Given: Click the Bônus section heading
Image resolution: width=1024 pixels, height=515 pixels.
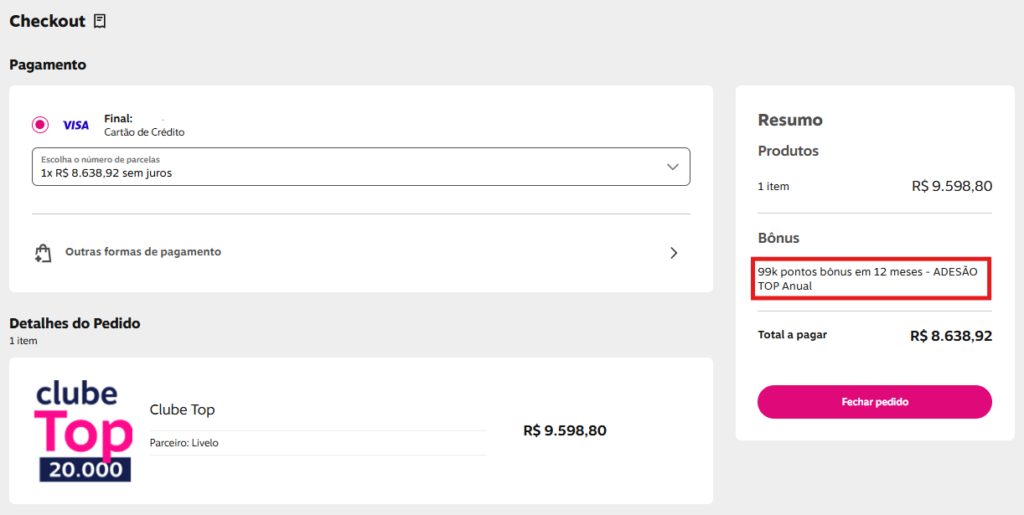Looking at the screenshot, I should [x=778, y=238].
